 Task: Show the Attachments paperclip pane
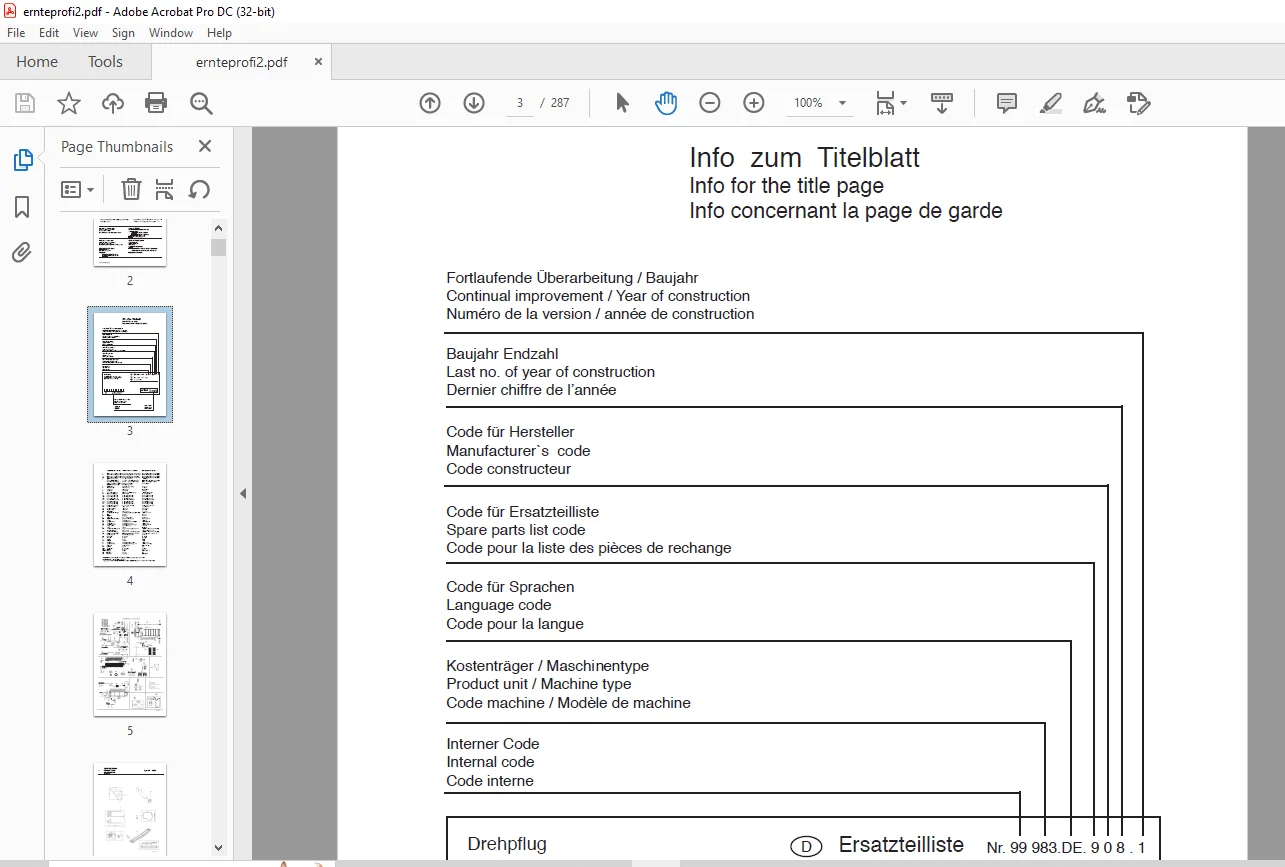[22, 253]
